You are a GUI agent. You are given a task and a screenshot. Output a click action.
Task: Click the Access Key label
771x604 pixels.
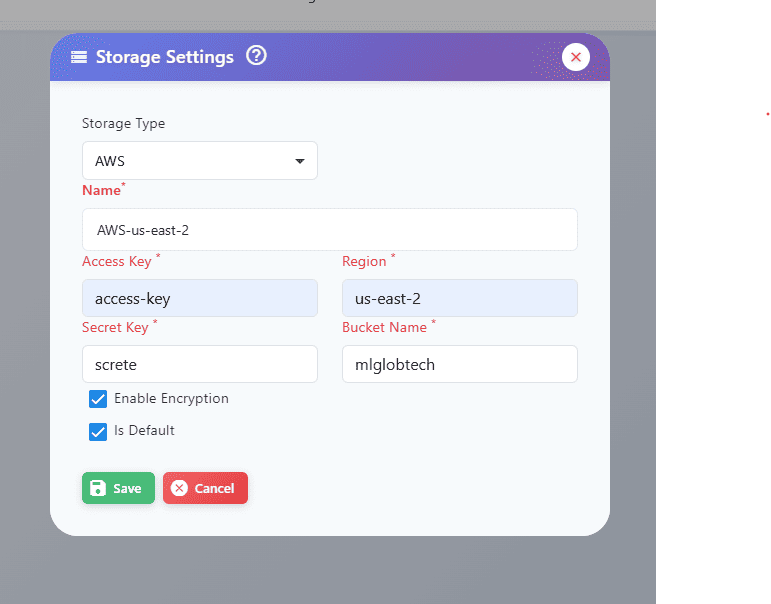(117, 262)
